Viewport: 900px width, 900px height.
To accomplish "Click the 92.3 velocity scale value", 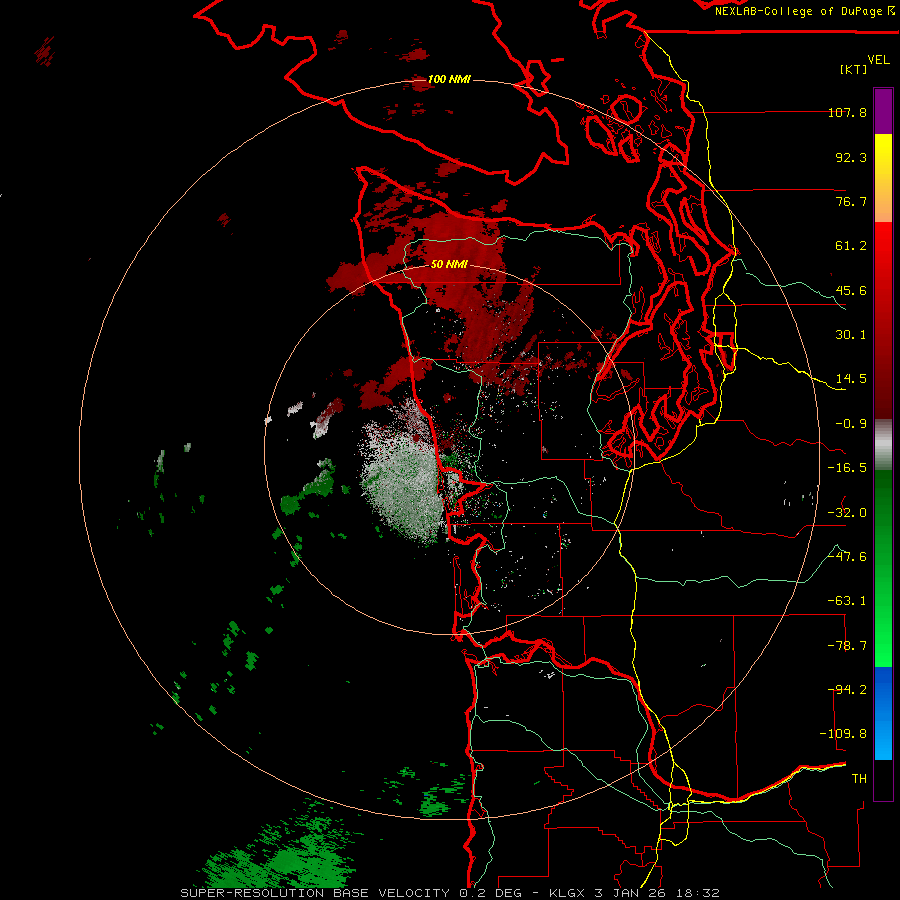I will pos(851,157).
